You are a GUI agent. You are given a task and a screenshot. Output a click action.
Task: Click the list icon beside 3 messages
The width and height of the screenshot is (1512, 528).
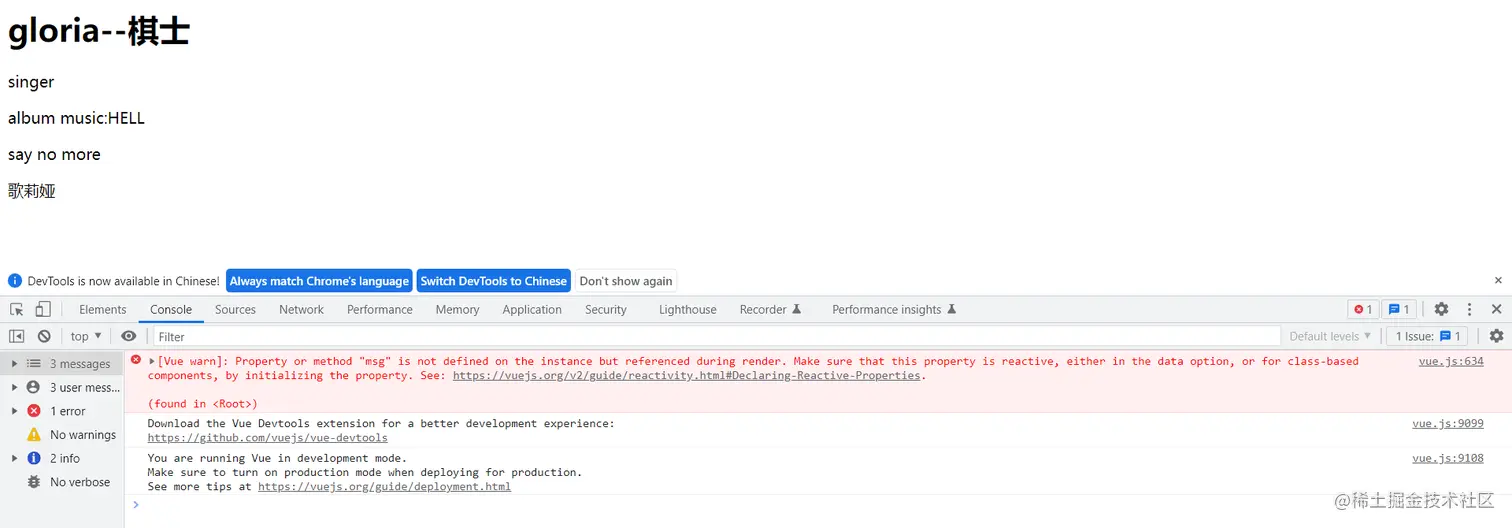tap(34, 364)
